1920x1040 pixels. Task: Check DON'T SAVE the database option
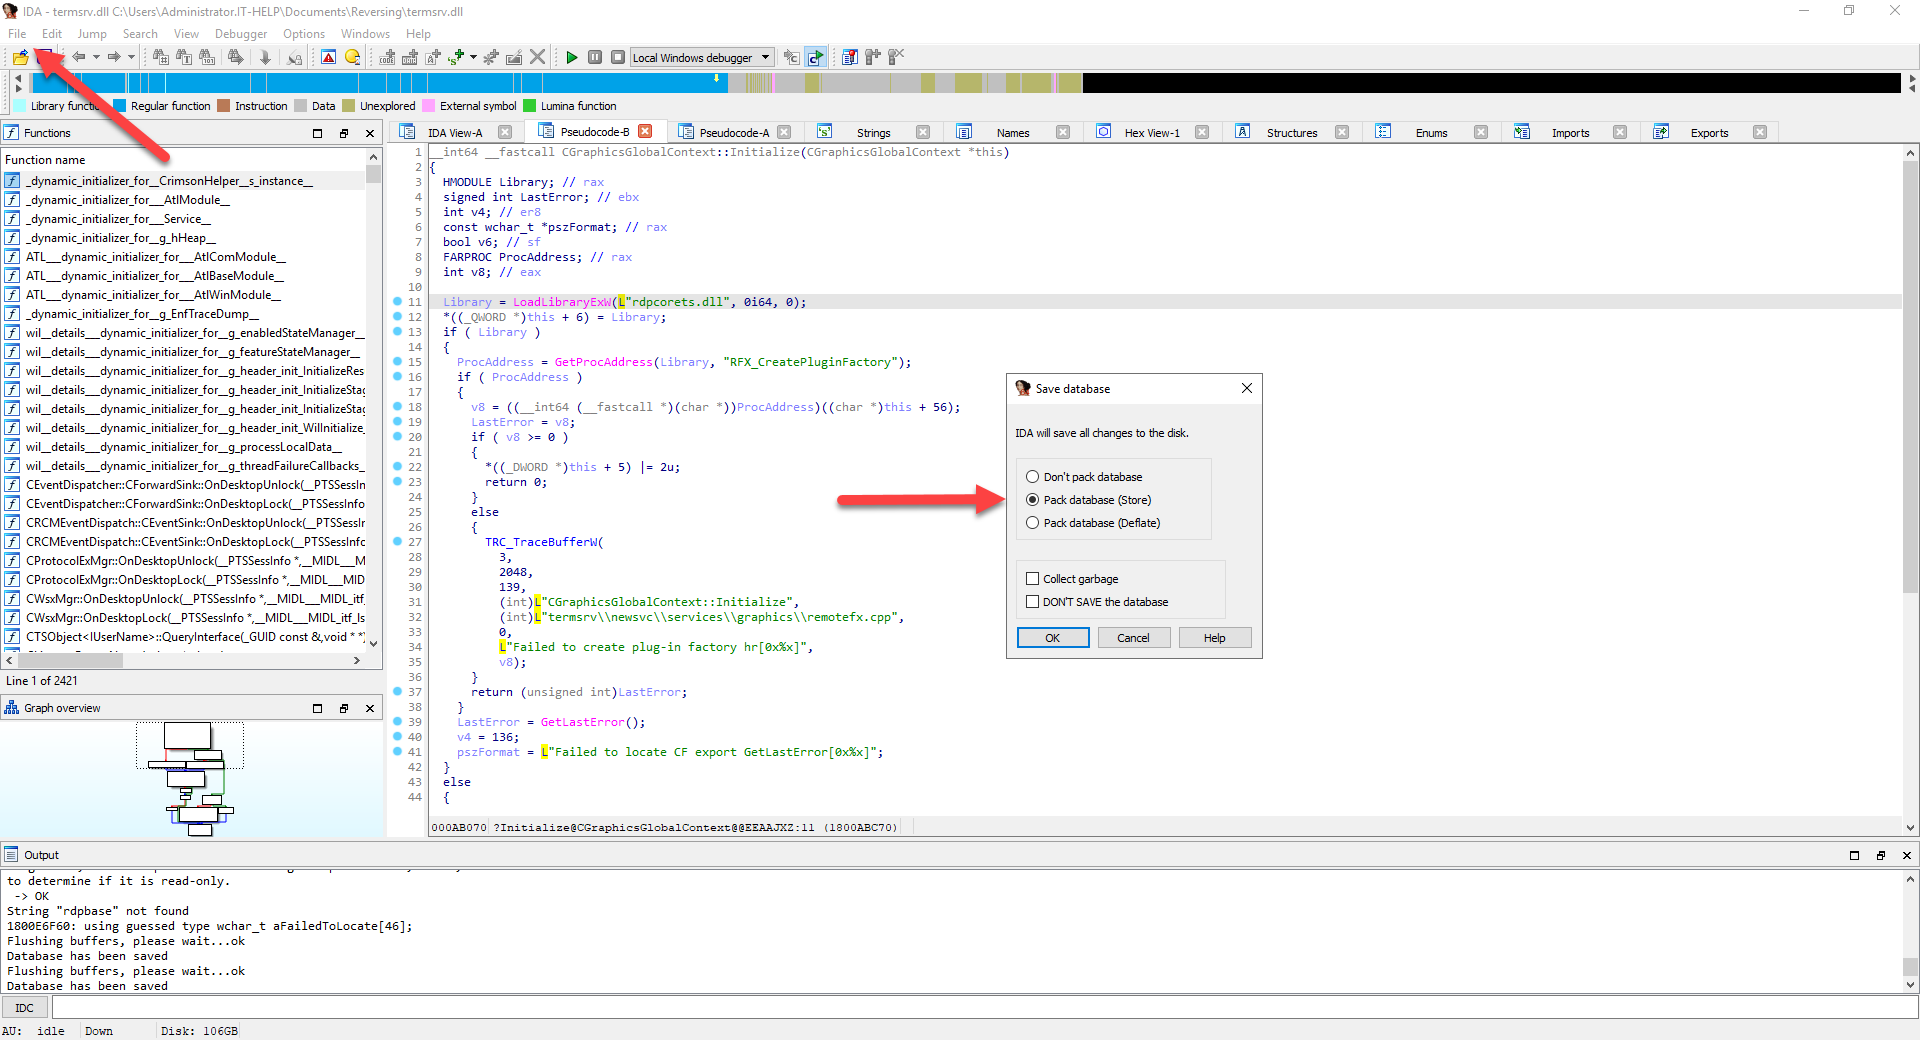pyautogui.click(x=1033, y=601)
